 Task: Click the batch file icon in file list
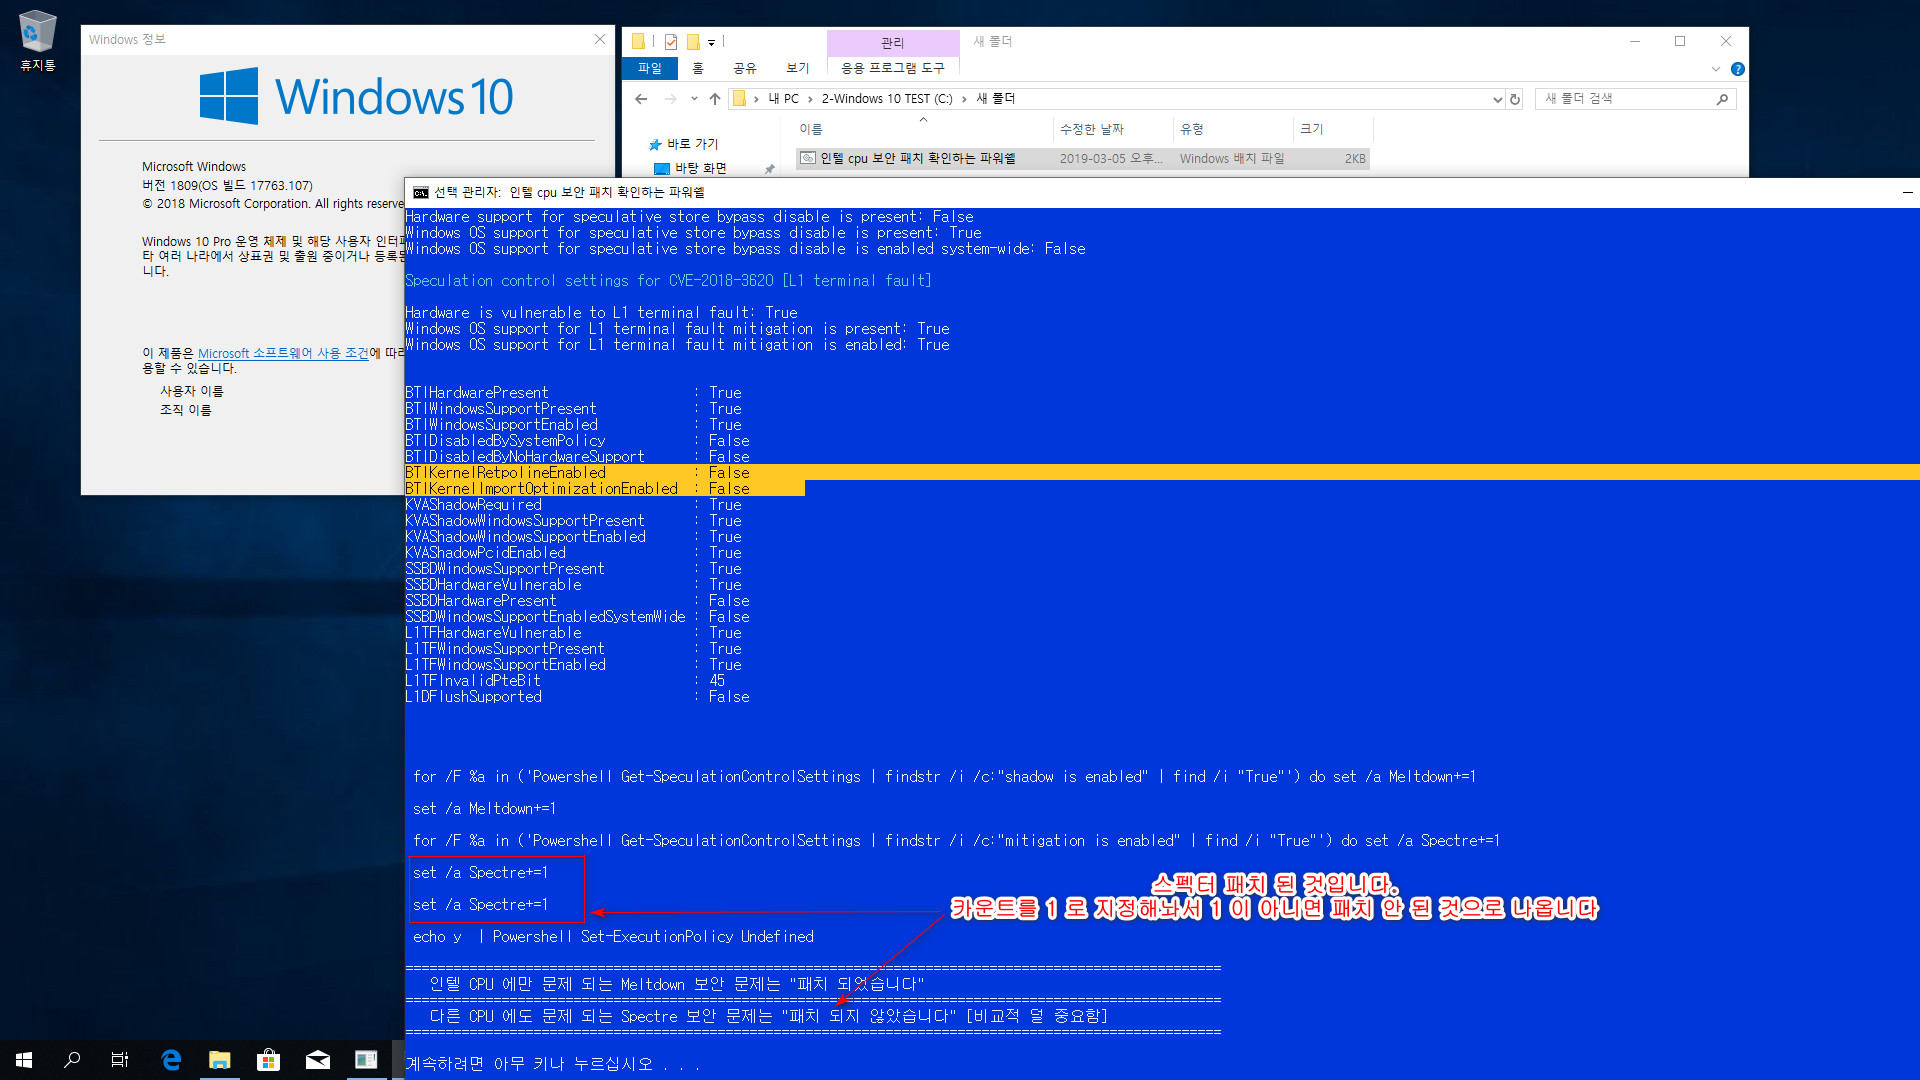[808, 158]
